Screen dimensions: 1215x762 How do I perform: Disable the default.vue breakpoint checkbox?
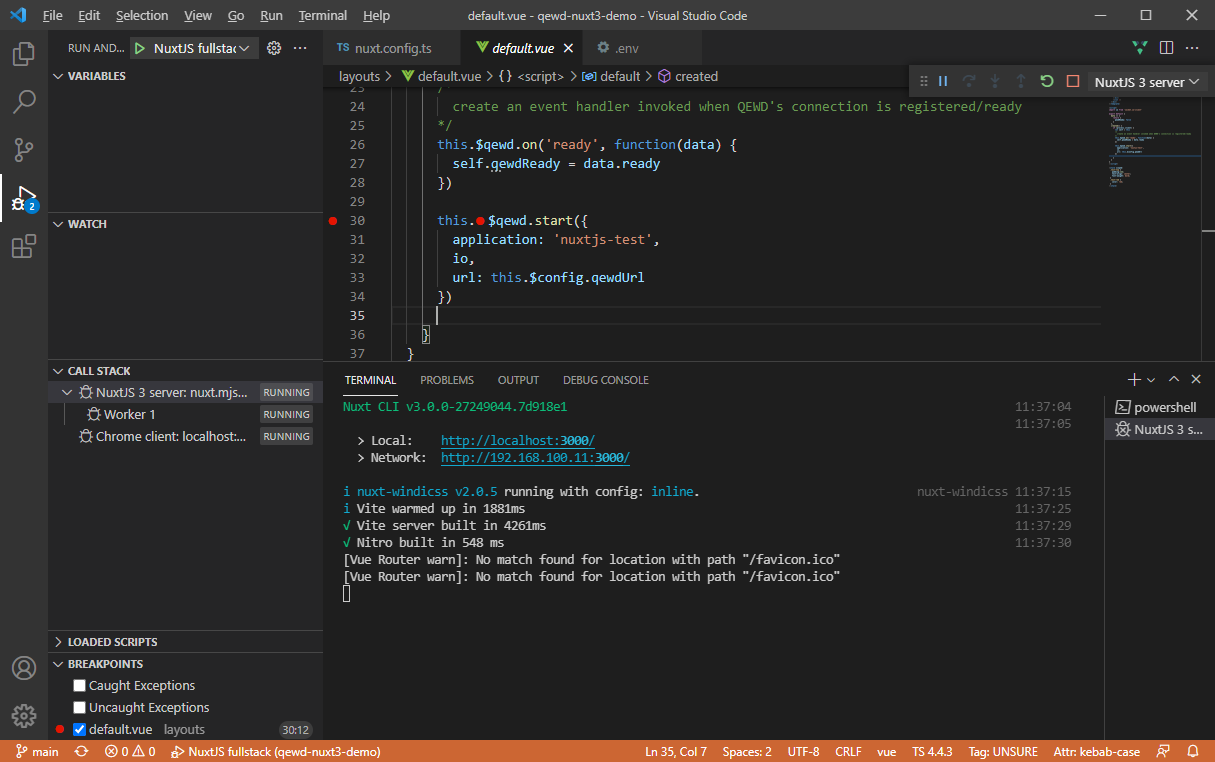click(x=80, y=730)
